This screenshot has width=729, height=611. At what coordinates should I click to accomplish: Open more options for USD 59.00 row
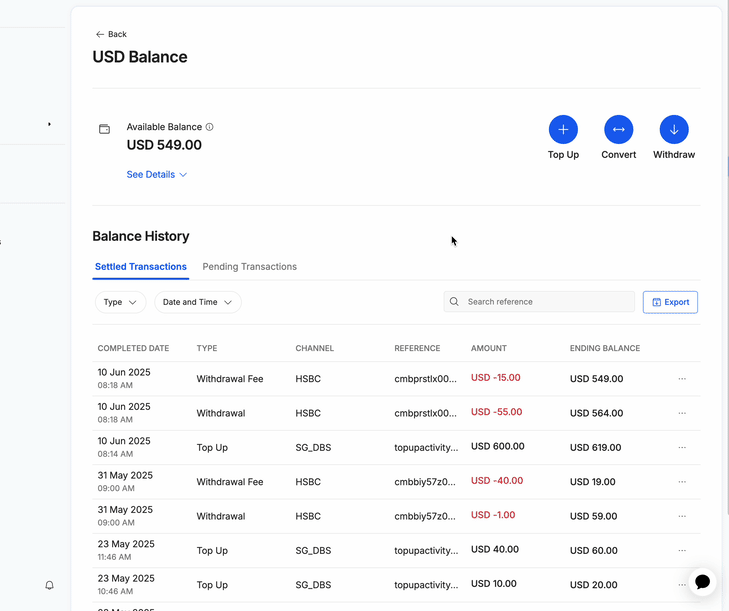pos(682,516)
